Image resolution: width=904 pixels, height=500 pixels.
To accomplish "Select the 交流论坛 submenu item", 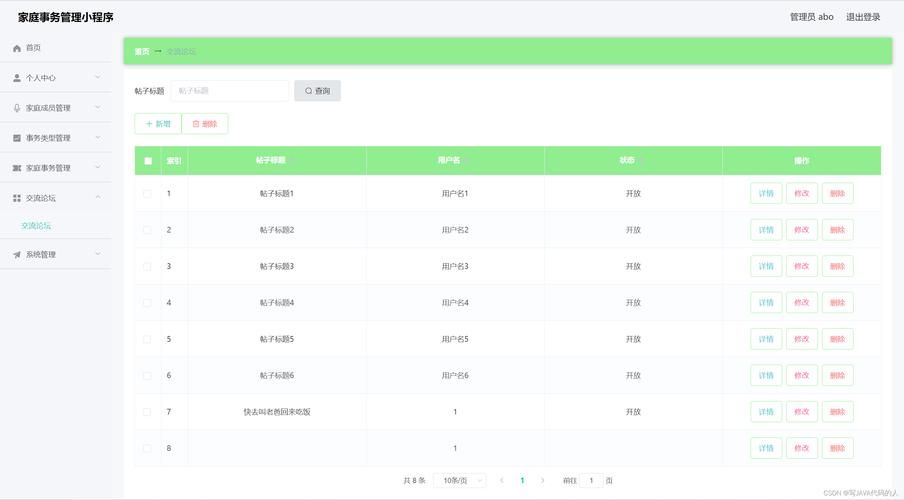I will [x=37, y=226].
